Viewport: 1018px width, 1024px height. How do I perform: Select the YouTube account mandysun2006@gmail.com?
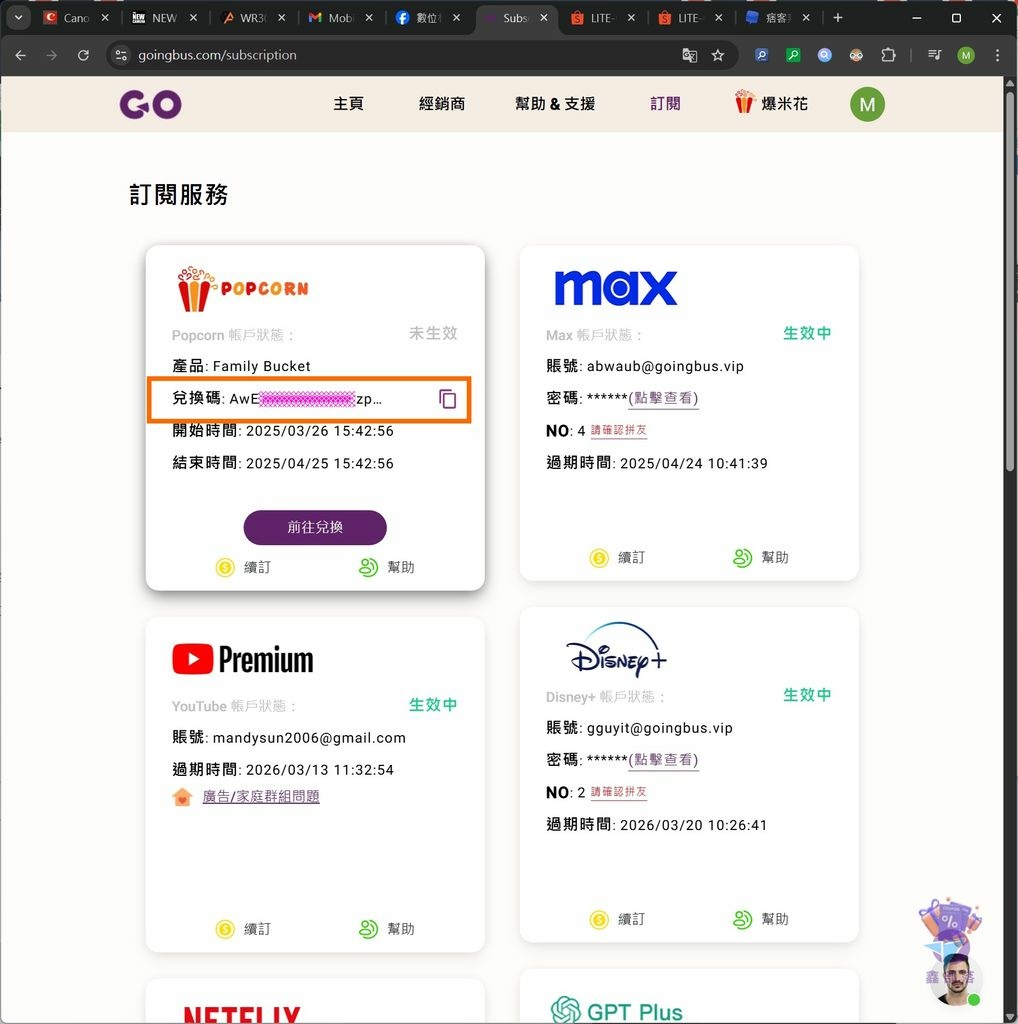click(310, 738)
